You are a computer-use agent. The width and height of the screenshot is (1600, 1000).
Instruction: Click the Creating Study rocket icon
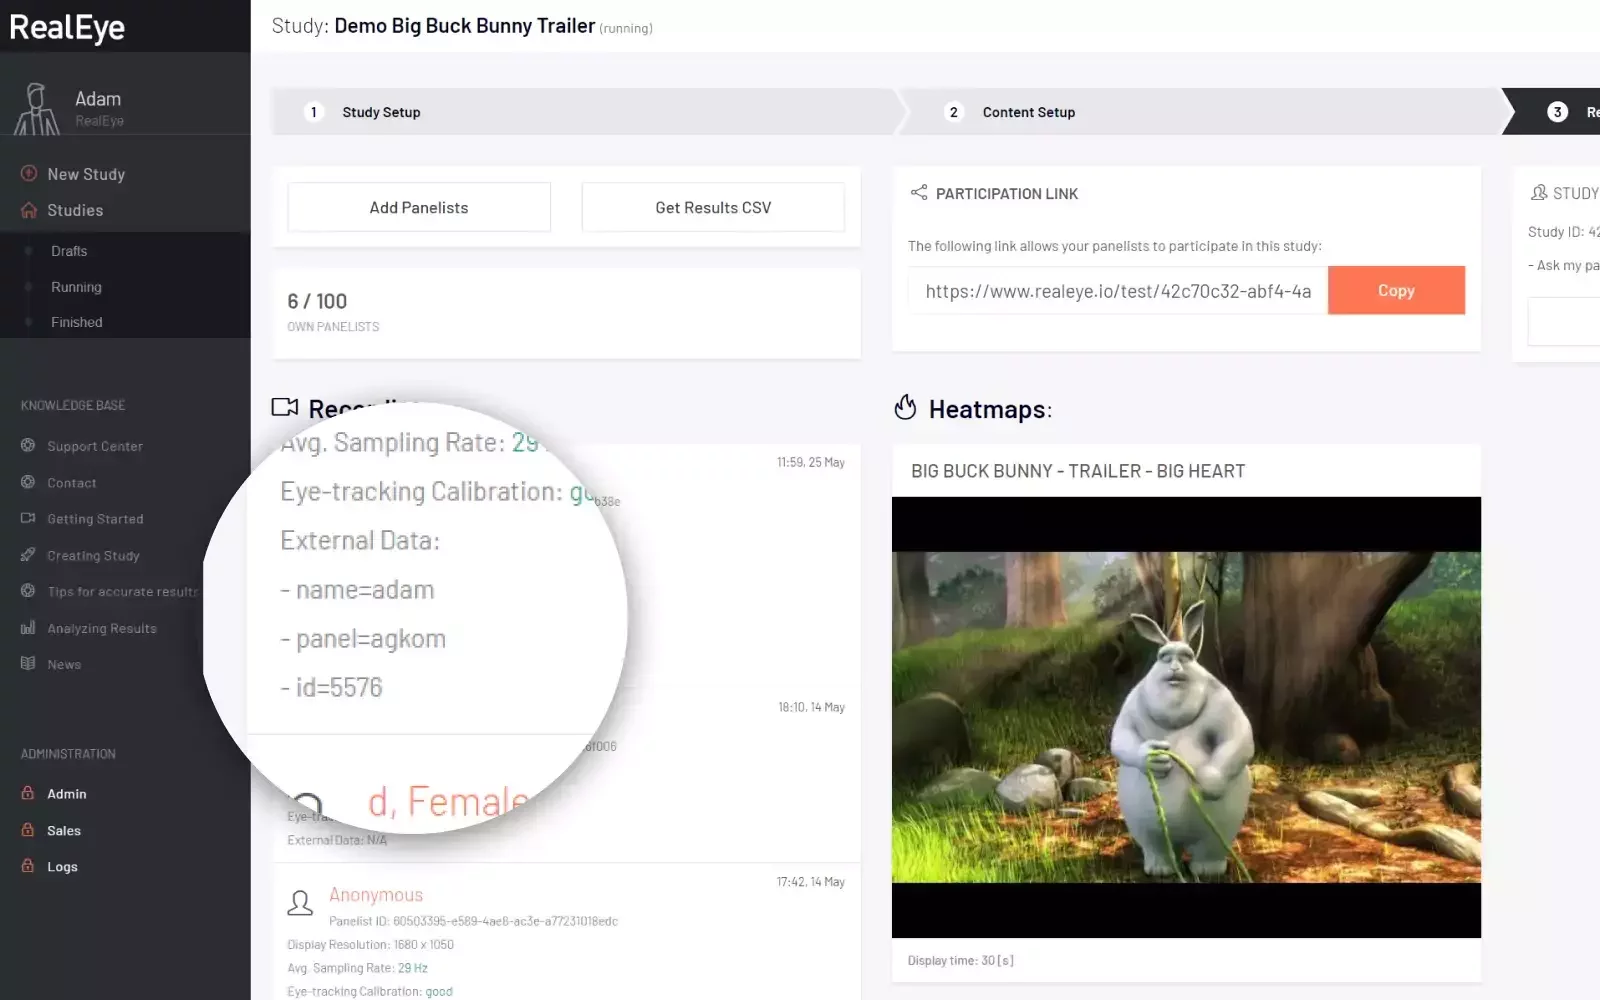pos(28,555)
